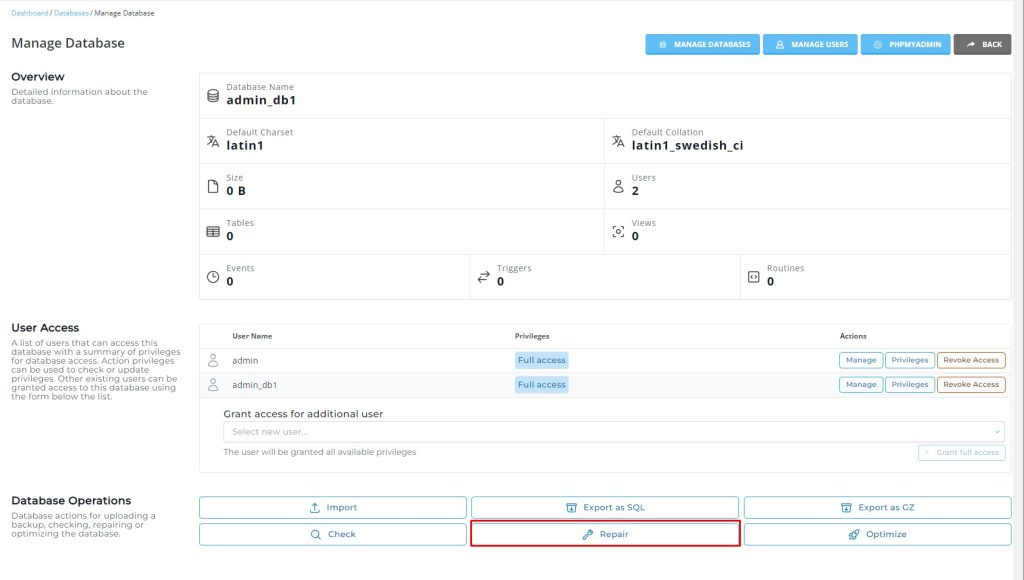Run Optimize on the database
This screenshot has height=580, width=1024.
[878, 534]
